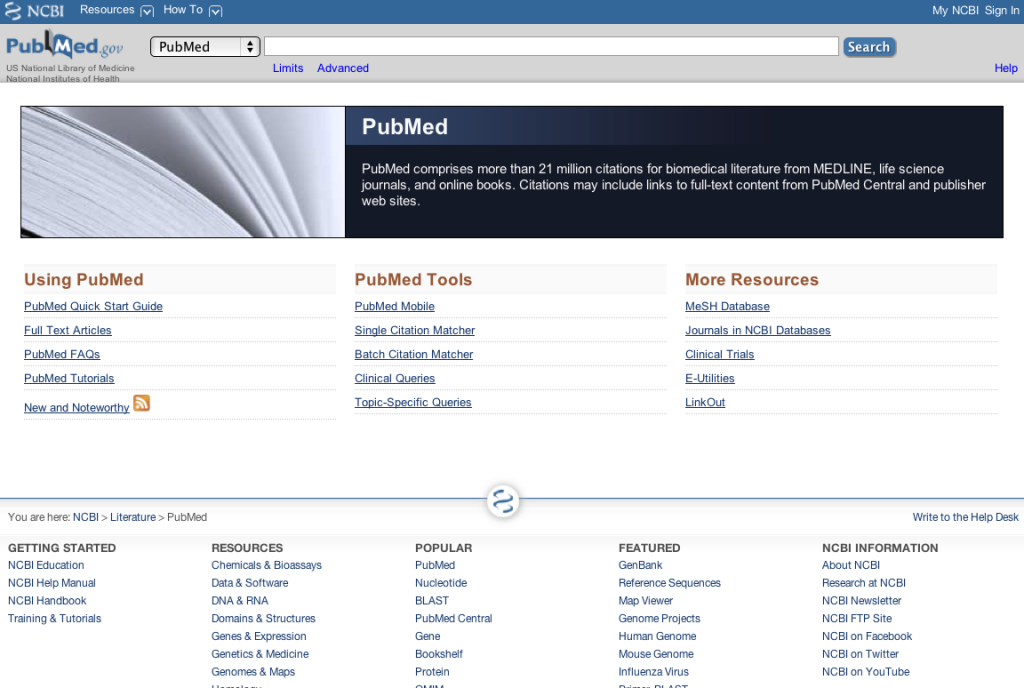Open the E-Utilities link

pyautogui.click(x=710, y=379)
